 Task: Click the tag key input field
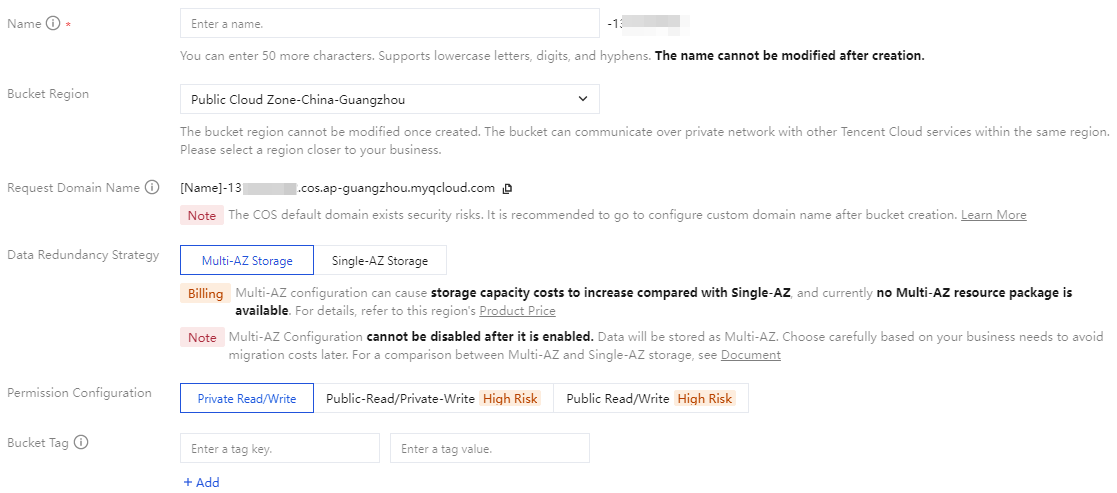coord(280,449)
